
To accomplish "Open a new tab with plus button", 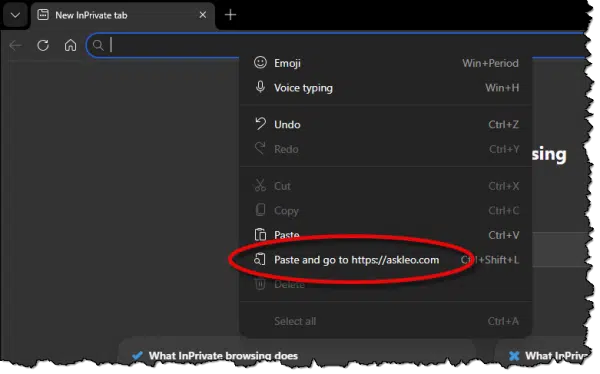I will pyautogui.click(x=230, y=15).
